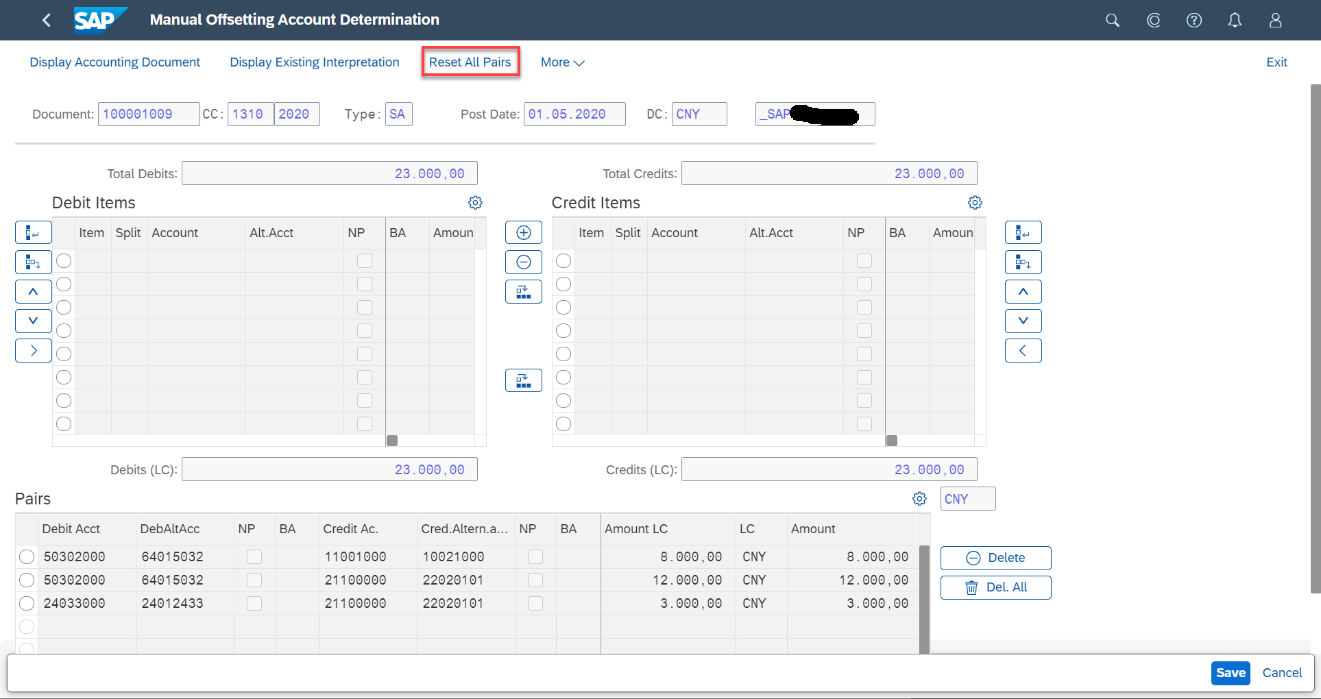Click the Credits (LC) field

point(829,469)
